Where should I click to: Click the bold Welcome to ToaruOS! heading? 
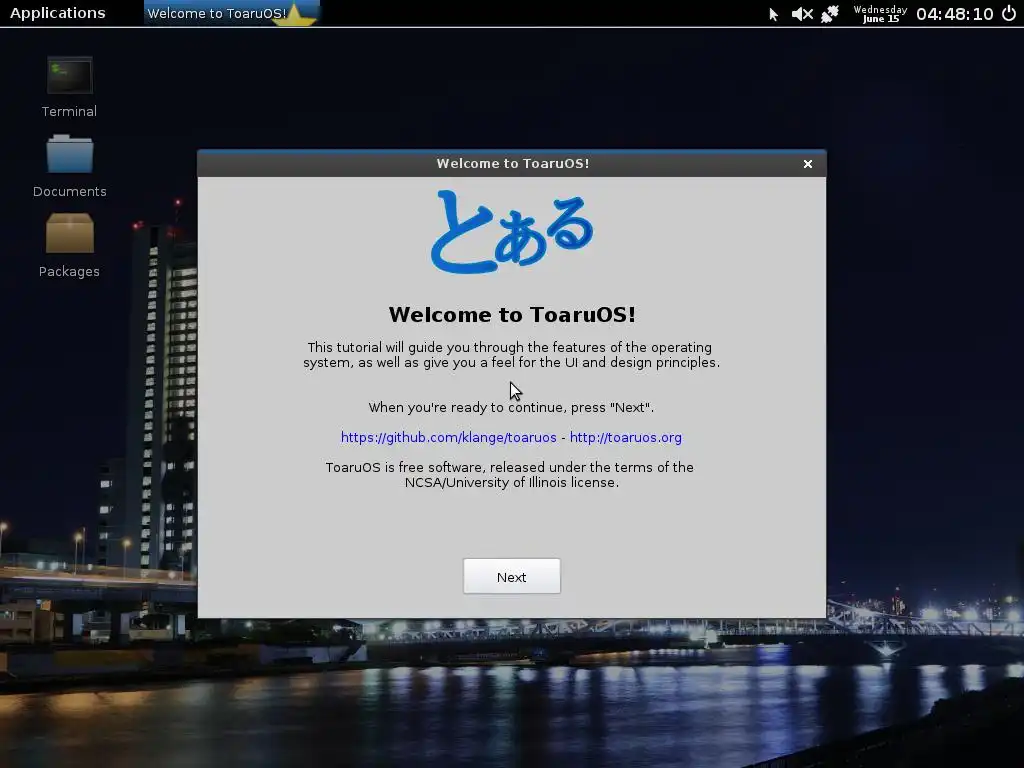[512, 315]
